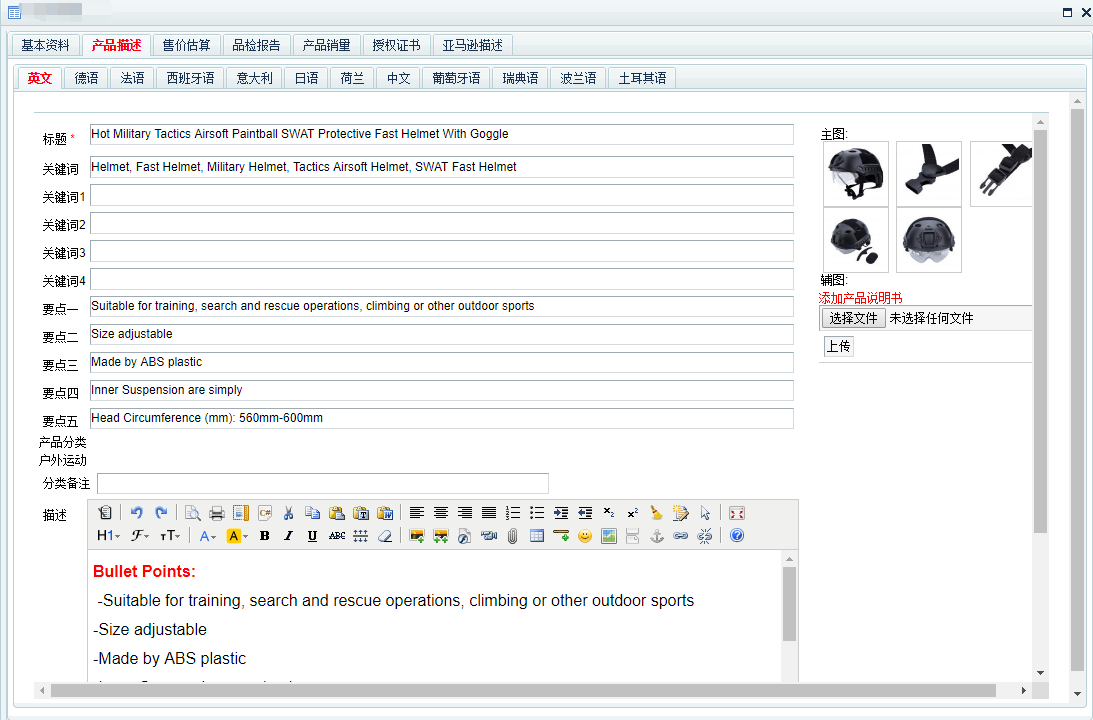1093x720 pixels.
Task: Click the Paste clipboard icon
Action: (337, 513)
